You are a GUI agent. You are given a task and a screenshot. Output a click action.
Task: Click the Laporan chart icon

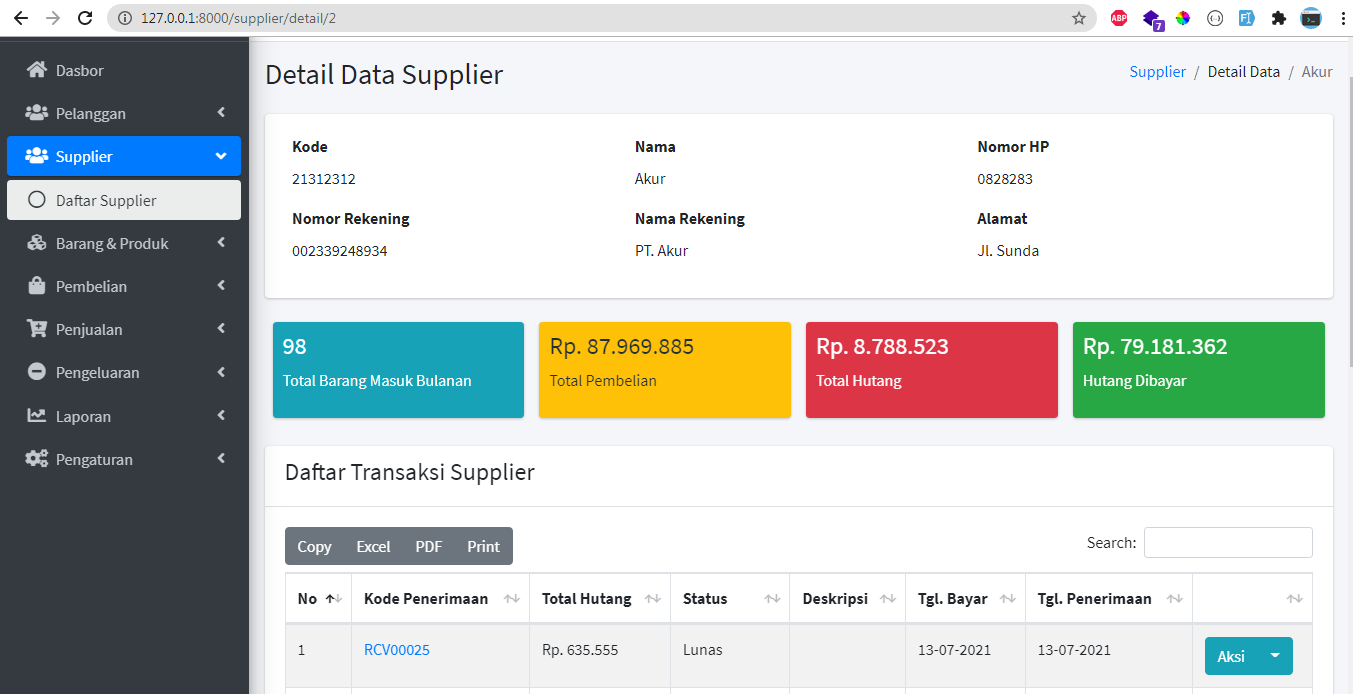pyautogui.click(x=37, y=416)
